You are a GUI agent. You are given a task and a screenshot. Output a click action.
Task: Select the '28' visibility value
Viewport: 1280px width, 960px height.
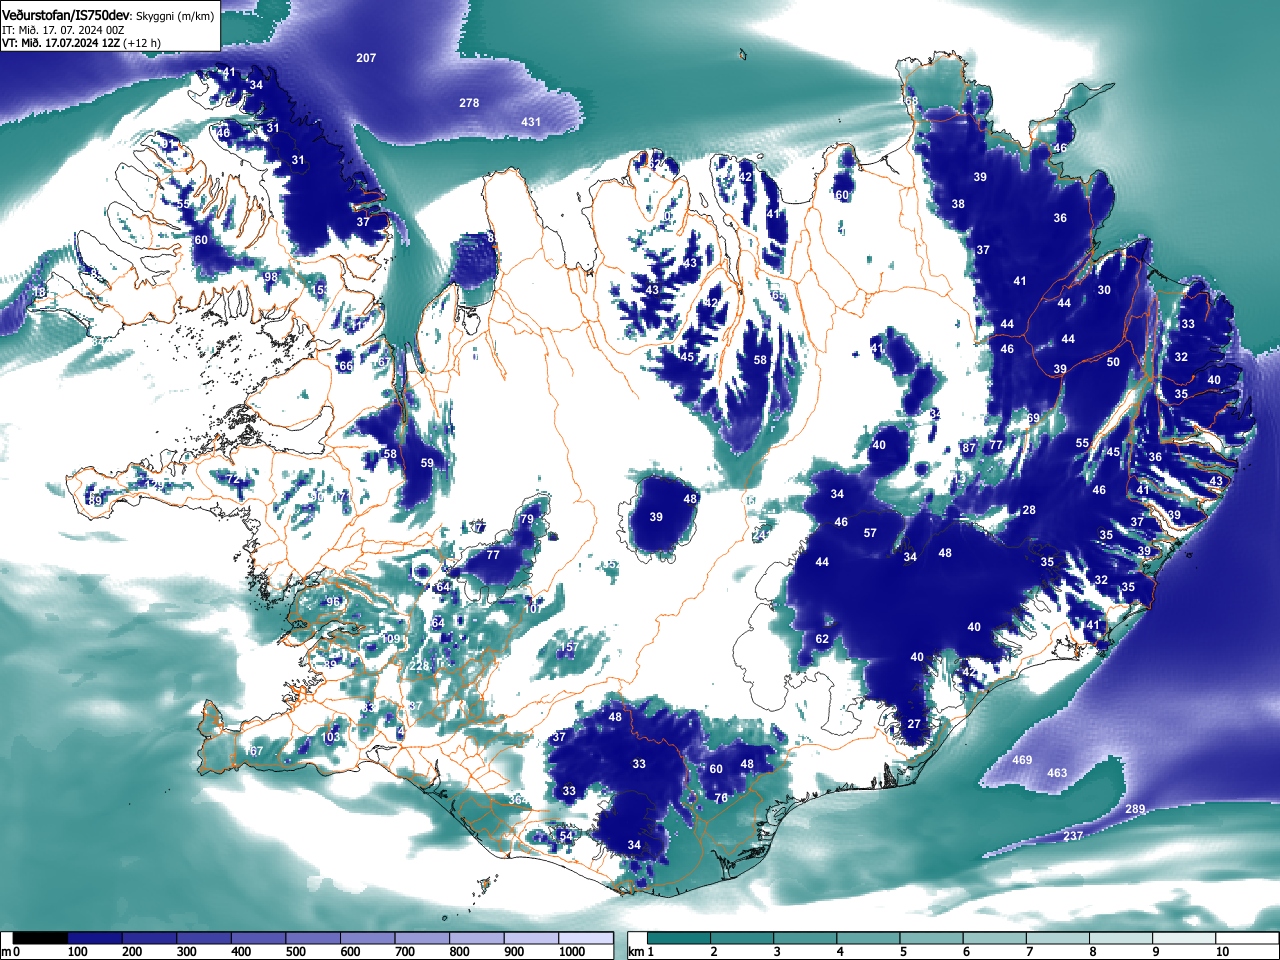pos(1029,510)
